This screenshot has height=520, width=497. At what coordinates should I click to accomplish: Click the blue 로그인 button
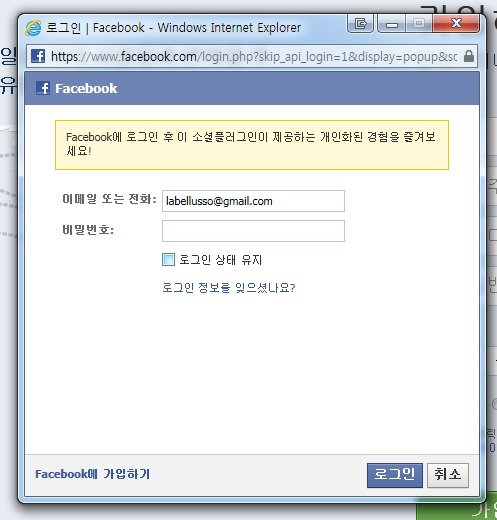coord(395,475)
